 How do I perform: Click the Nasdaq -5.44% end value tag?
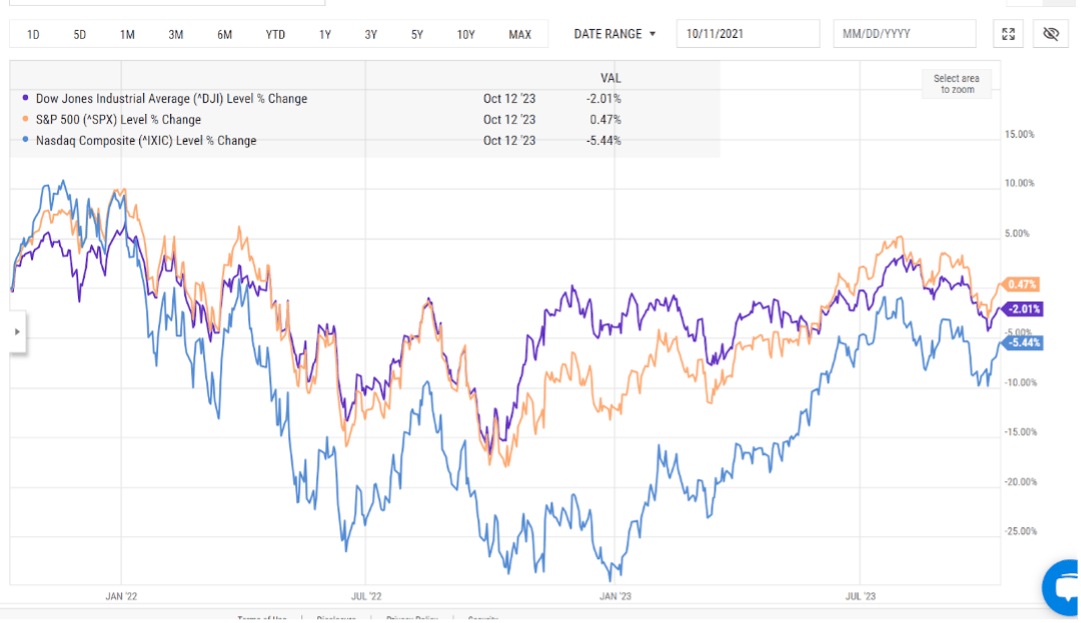pos(1024,343)
